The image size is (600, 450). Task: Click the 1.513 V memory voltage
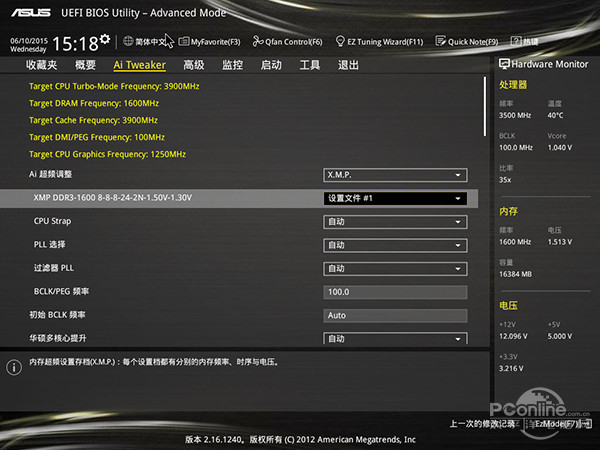click(560, 242)
